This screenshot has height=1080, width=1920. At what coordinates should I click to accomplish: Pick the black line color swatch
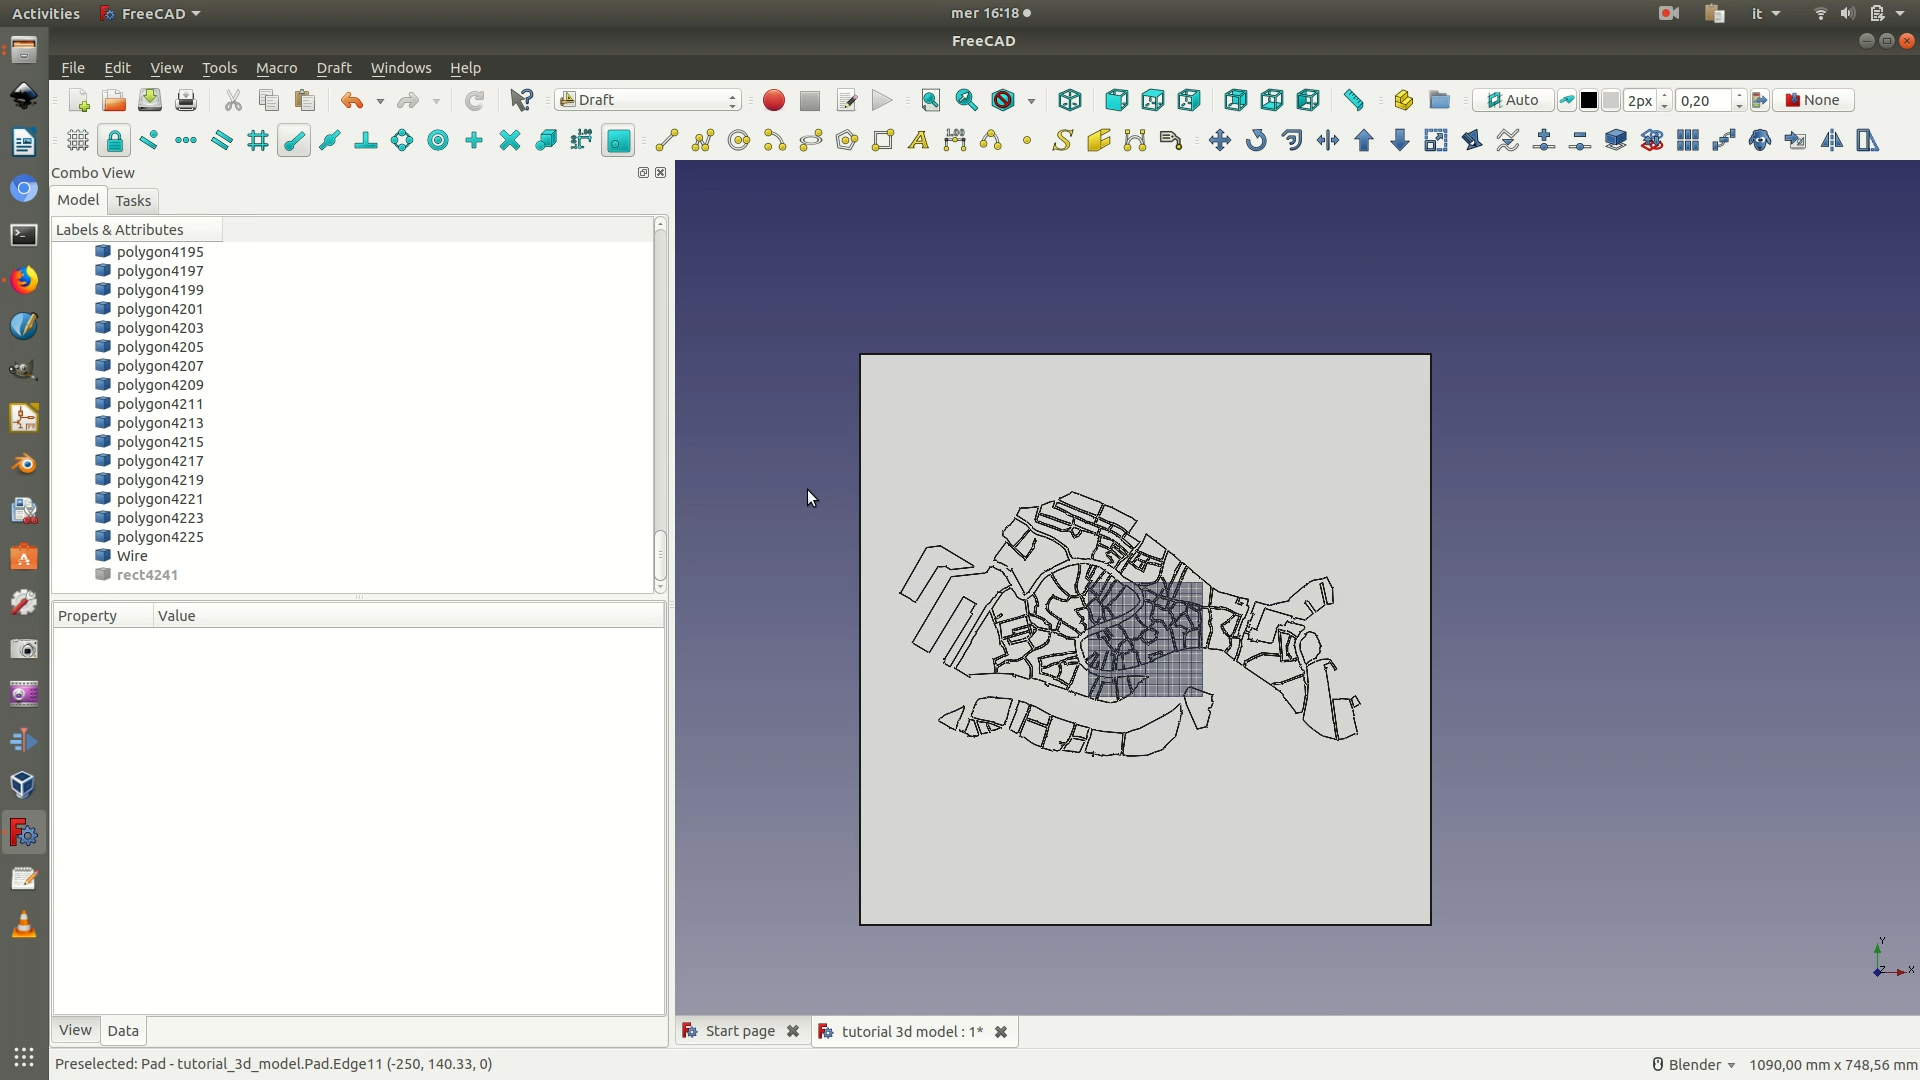tap(1589, 100)
